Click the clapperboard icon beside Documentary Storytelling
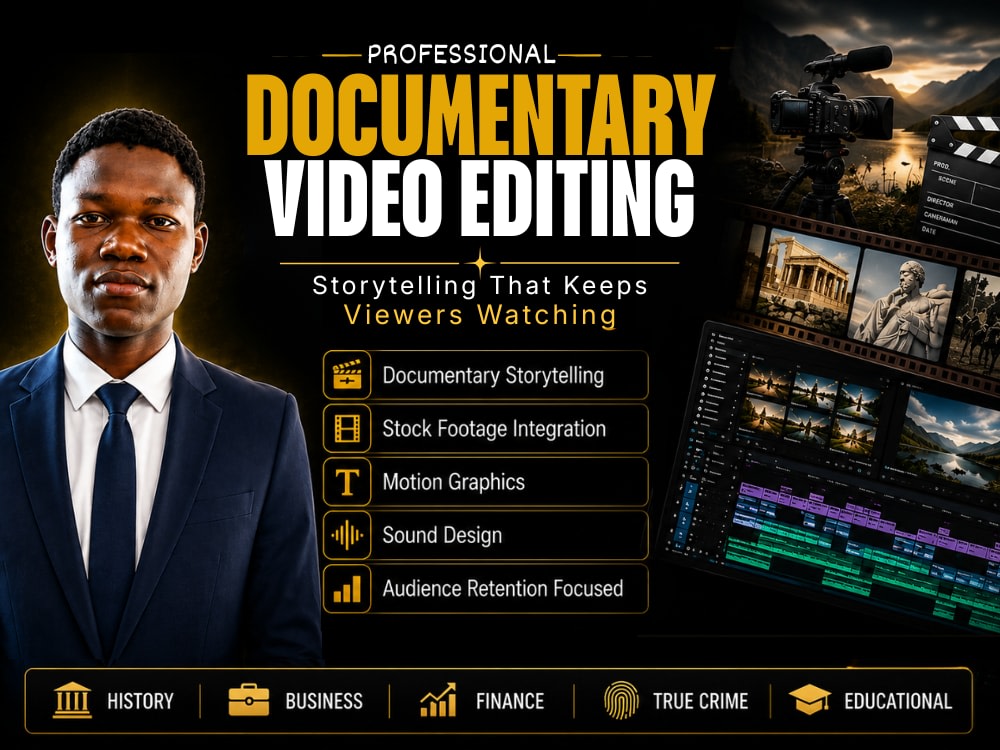 point(347,375)
